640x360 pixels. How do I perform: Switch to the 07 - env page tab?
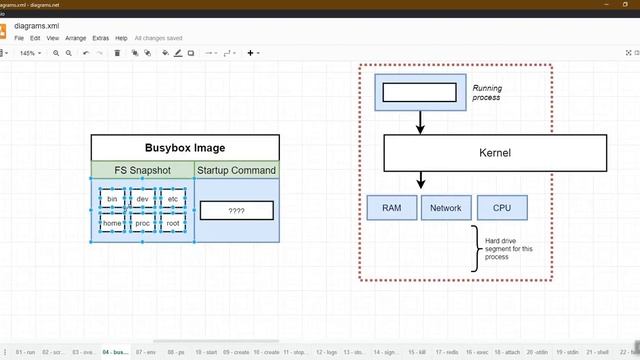pyautogui.click(x=146, y=352)
